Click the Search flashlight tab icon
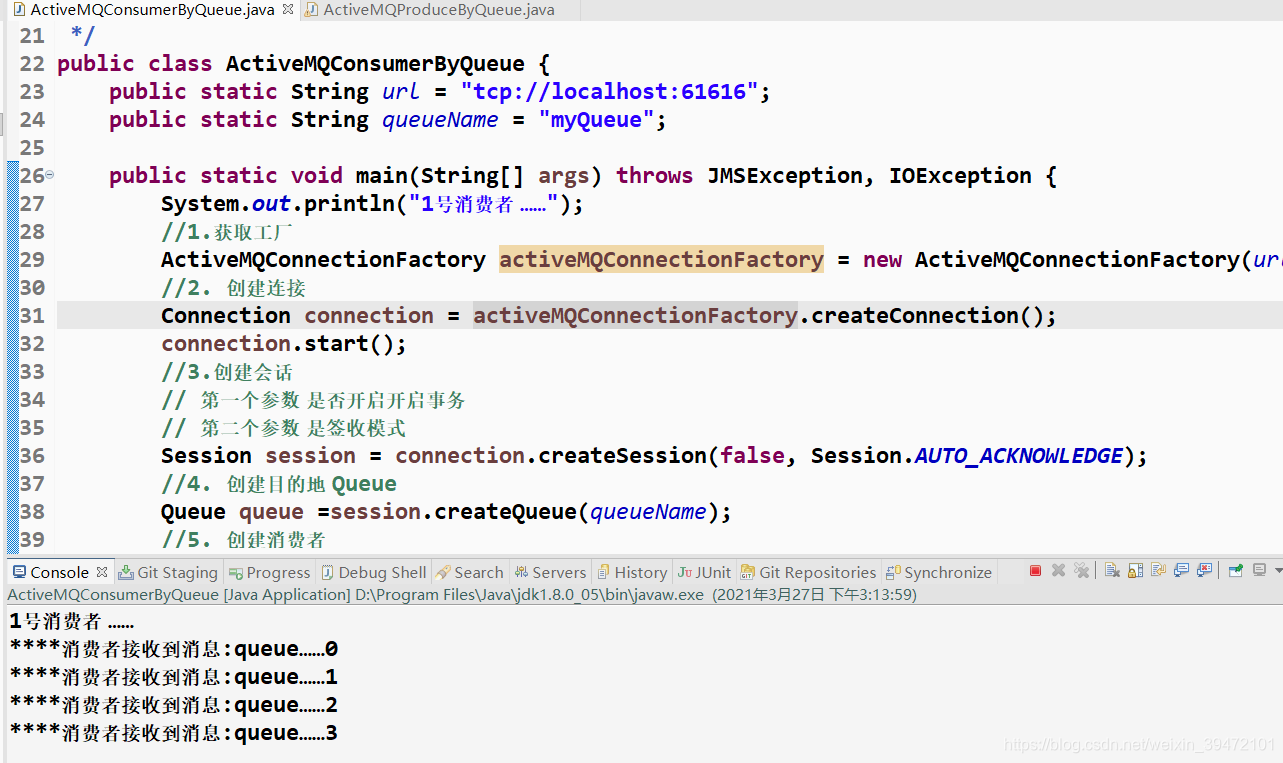The image size is (1283, 763). [444, 572]
